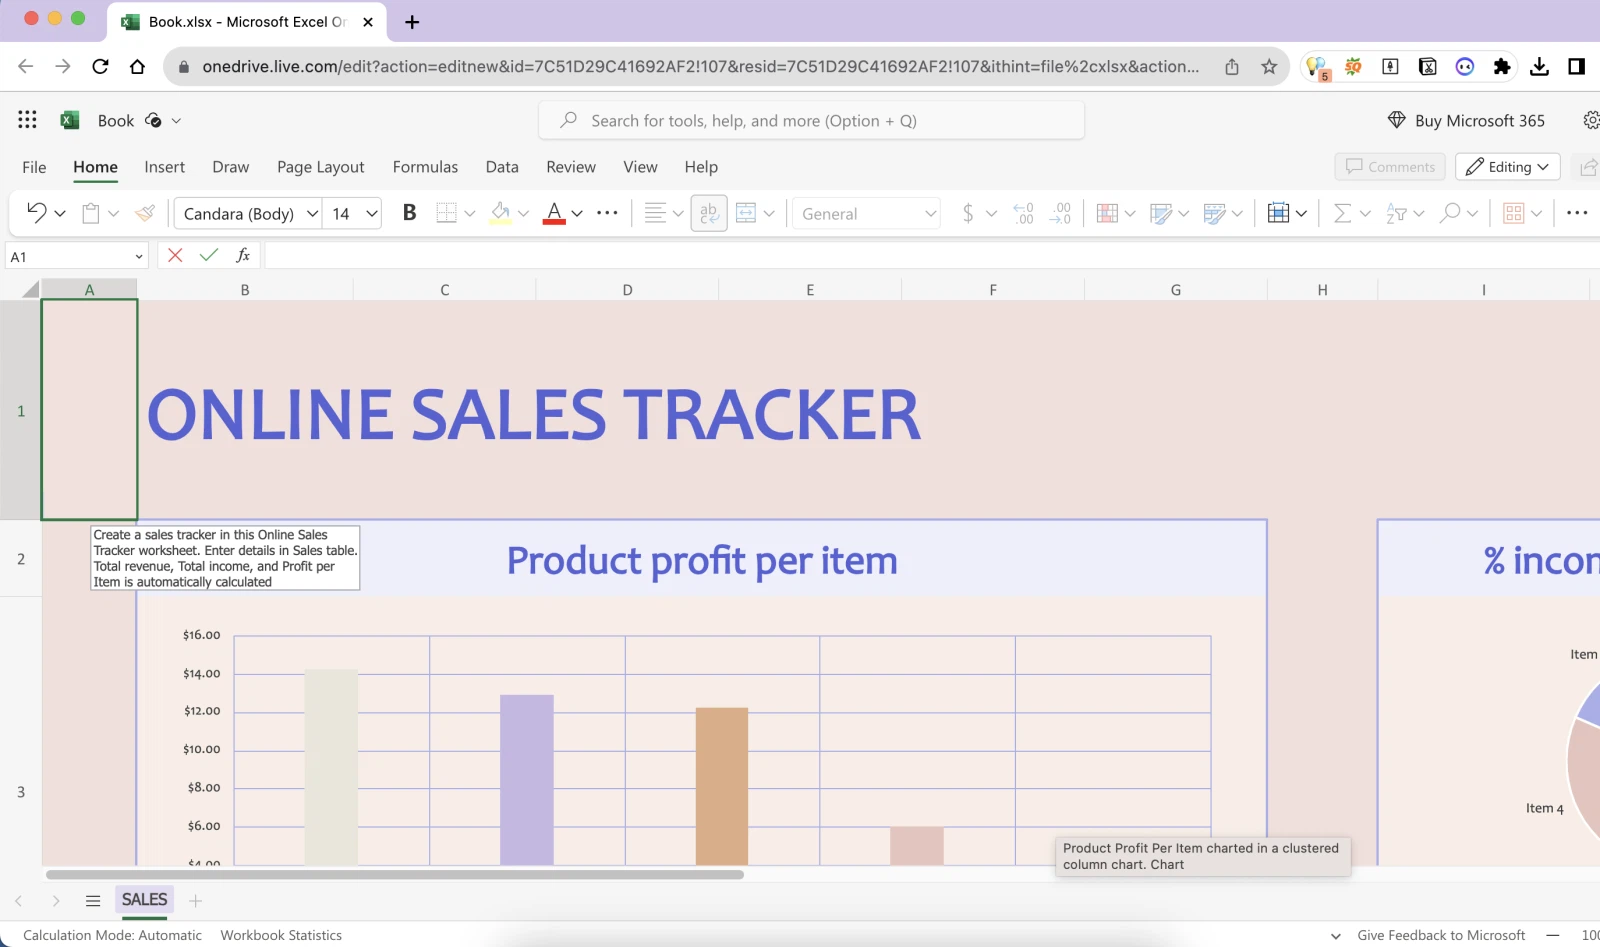Open the Microsoft apps launcher grid

27,120
